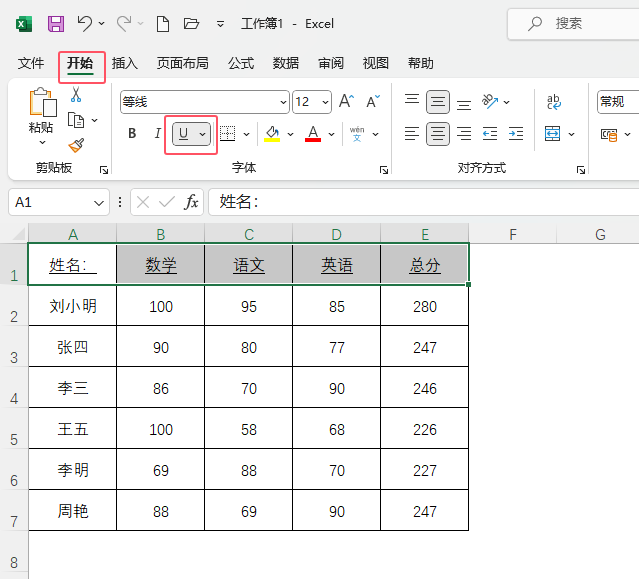This screenshot has height=579, width=639.
Task: Toggle Align Left
Action: 412,134
